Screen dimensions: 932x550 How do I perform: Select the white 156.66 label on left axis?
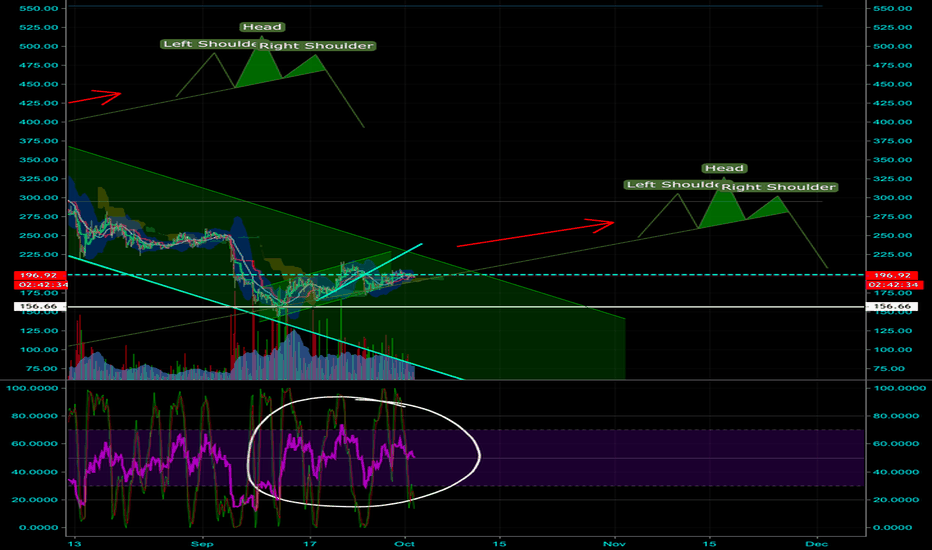(39, 307)
